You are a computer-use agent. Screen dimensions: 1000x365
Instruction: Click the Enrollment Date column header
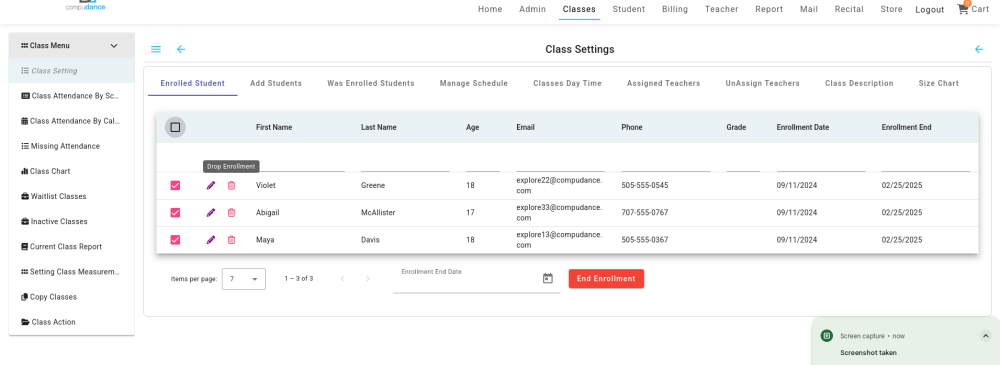click(803, 128)
